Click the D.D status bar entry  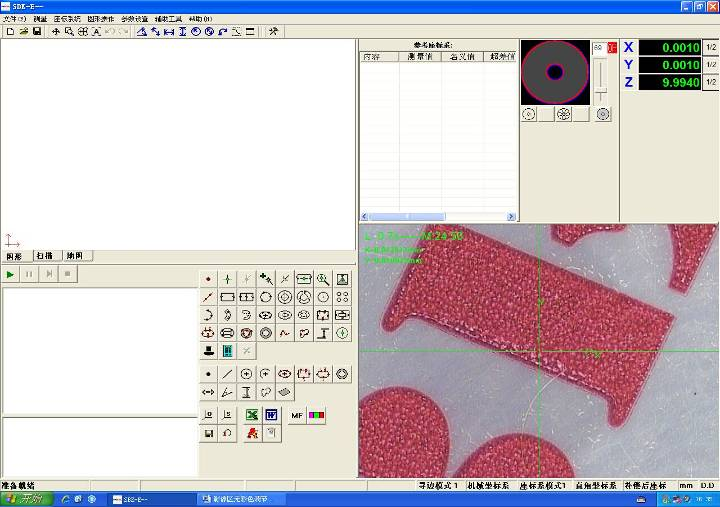tap(707, 485)
